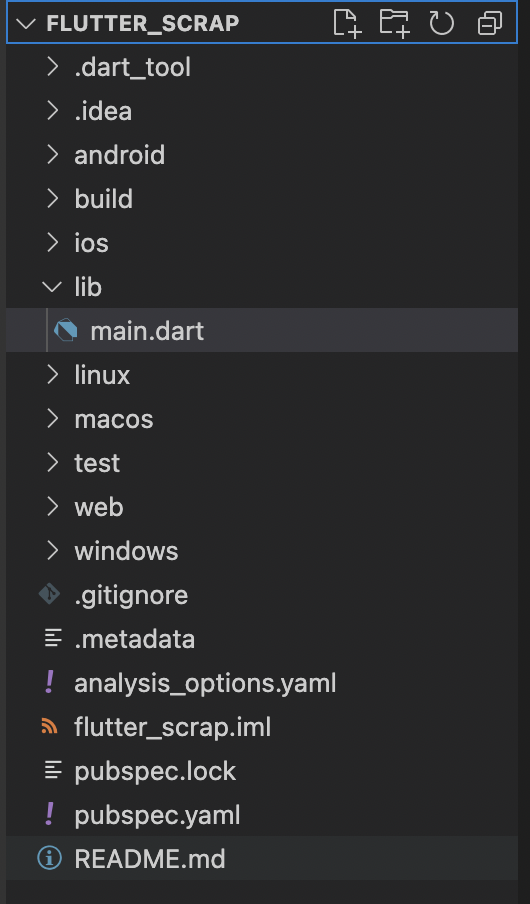Expand the .dart_tool folder chevron
This screenshot has width=530, height=904.
coord(52,67)
